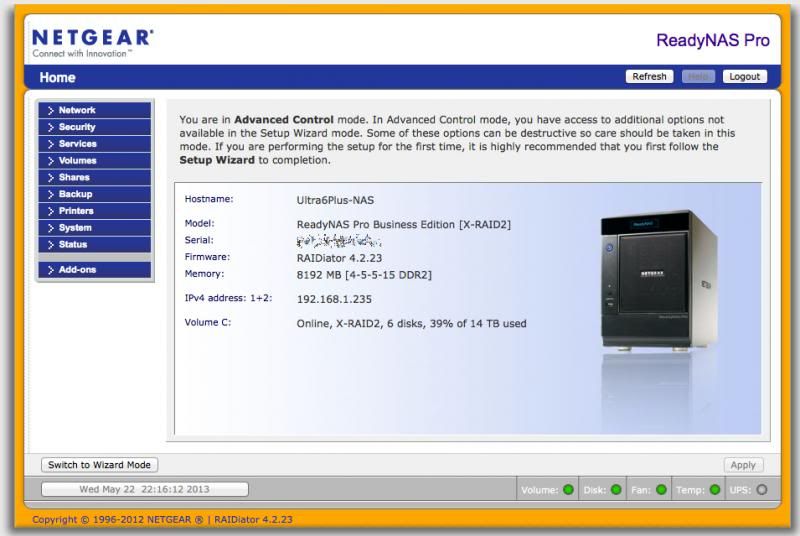Click the copyright footer text
Viewport: 800px width, 536px height.
coord(162,520)
